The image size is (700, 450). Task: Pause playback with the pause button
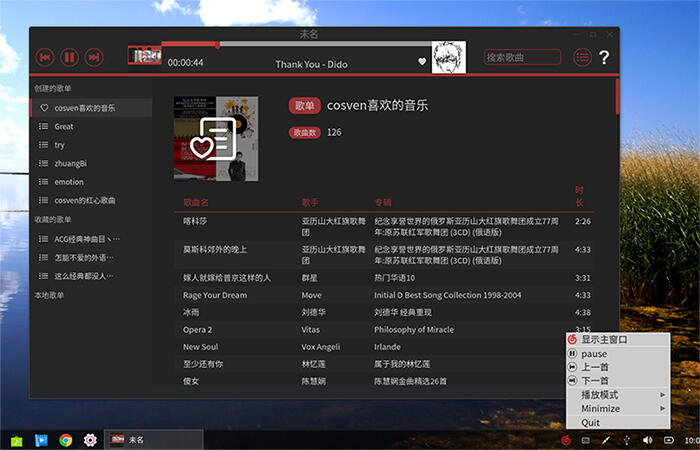(x=69, y=57)
